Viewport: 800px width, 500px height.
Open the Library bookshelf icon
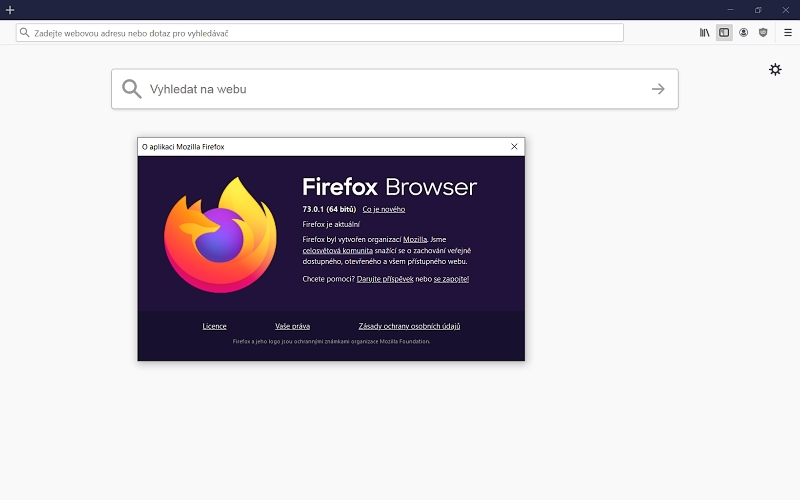pyautogui.click(x=705, y=33)
